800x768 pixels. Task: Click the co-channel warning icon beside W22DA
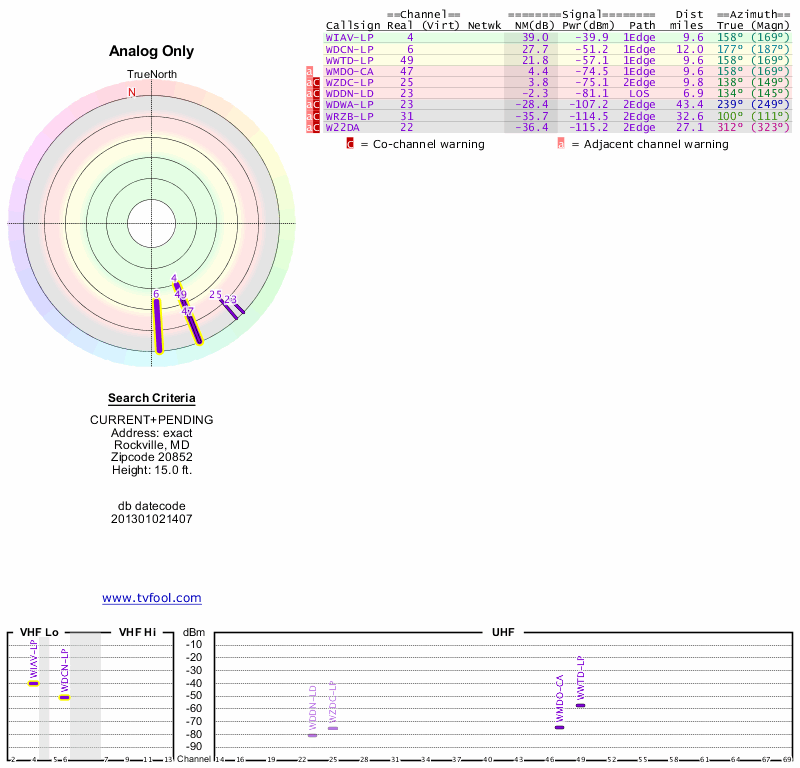click(316, 127)
